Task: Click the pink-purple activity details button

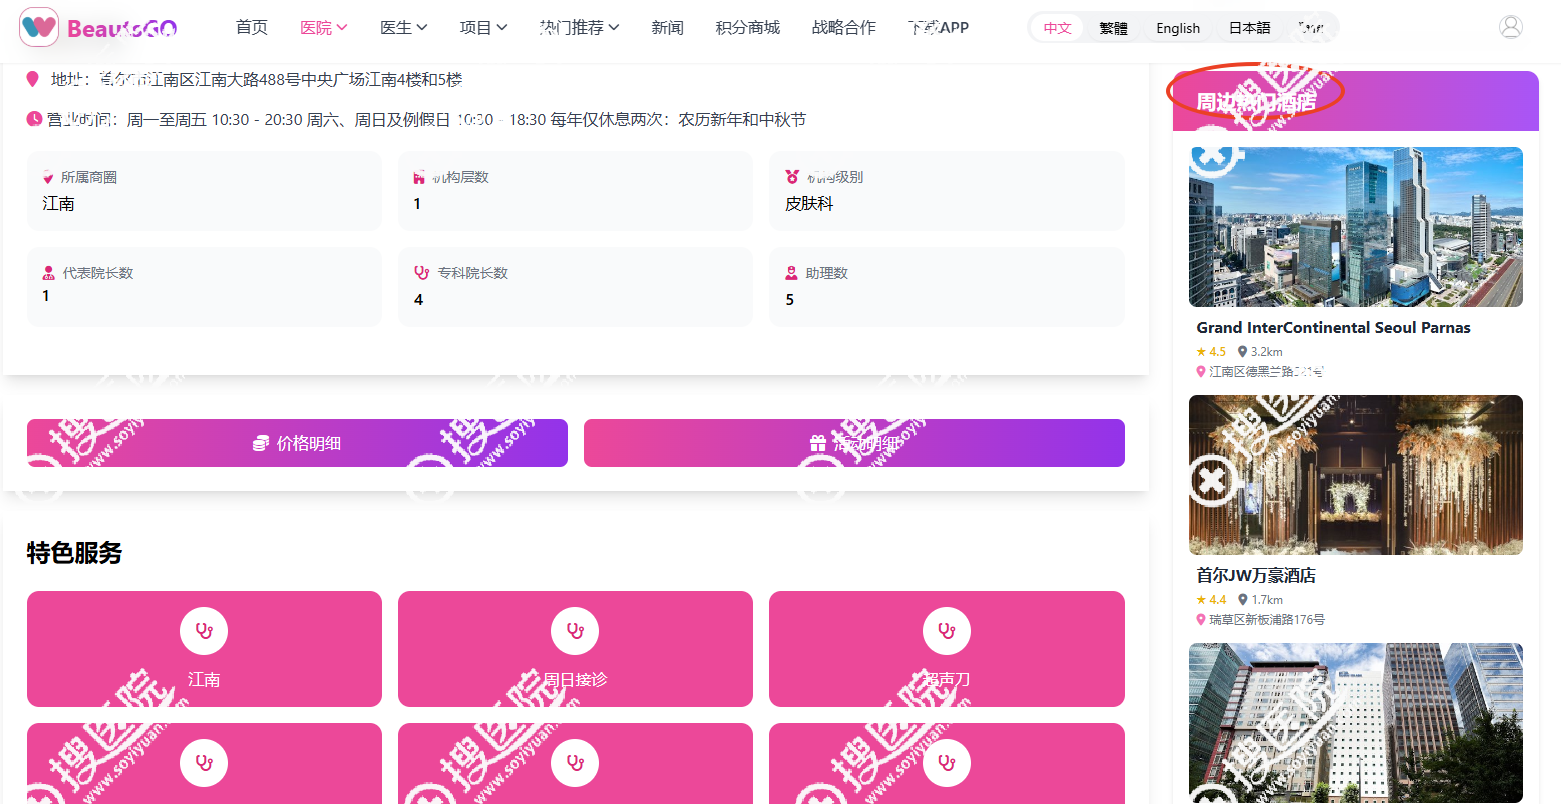Action: click(x=854, y=443)
